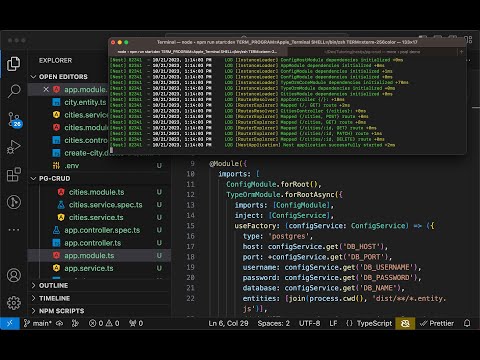Open create-city dto in Open Editors
The width and height of the screenshot is (480, 360).
tap(86, 153)
